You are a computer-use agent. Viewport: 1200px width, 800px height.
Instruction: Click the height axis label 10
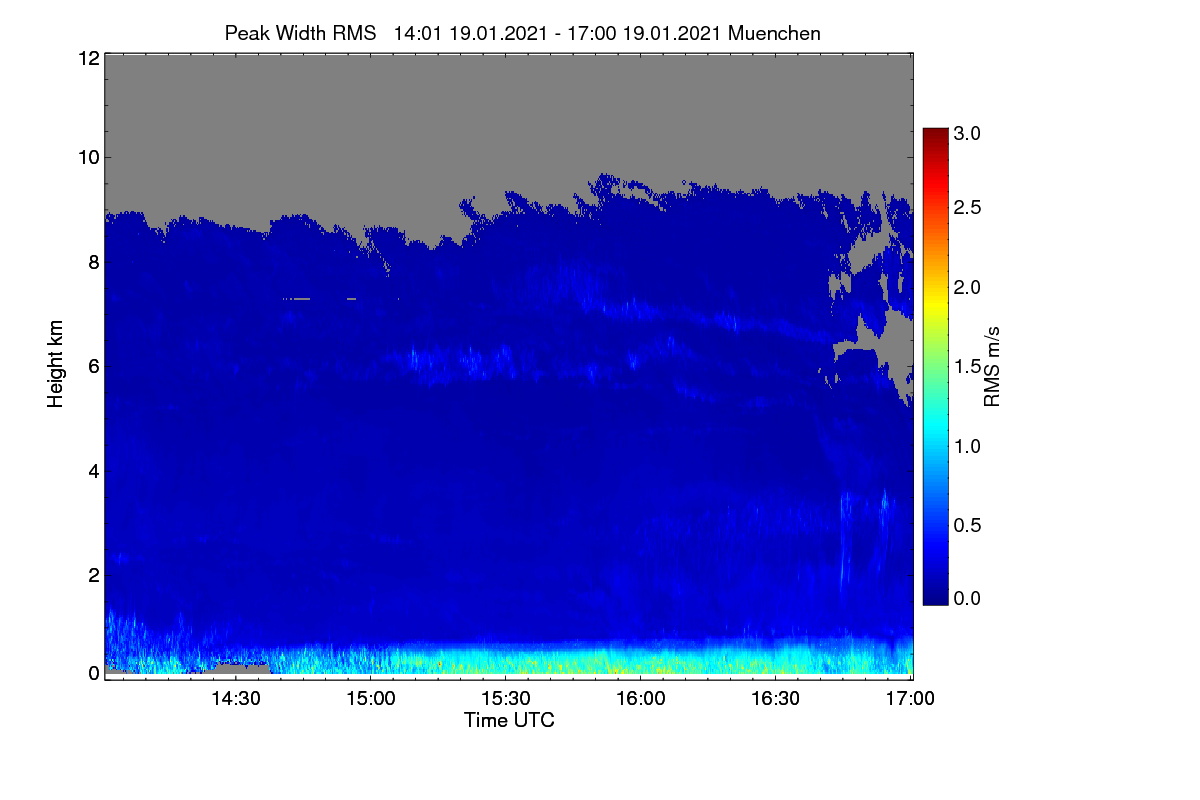(87, 157)
